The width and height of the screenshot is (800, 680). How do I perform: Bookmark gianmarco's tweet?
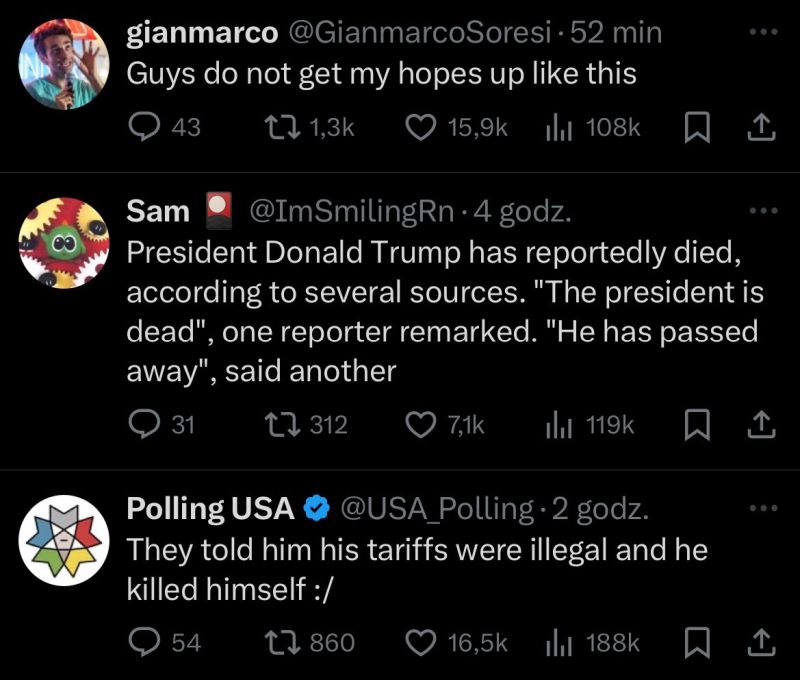pos(697,128)
